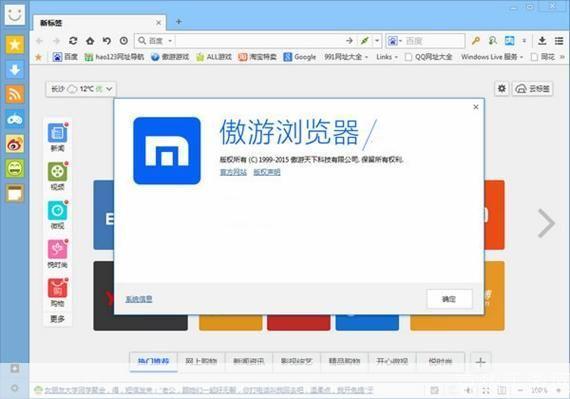The image size is (570, 399).
Task: Open the Favorites star sidebar panel
Action: [15, 45]
